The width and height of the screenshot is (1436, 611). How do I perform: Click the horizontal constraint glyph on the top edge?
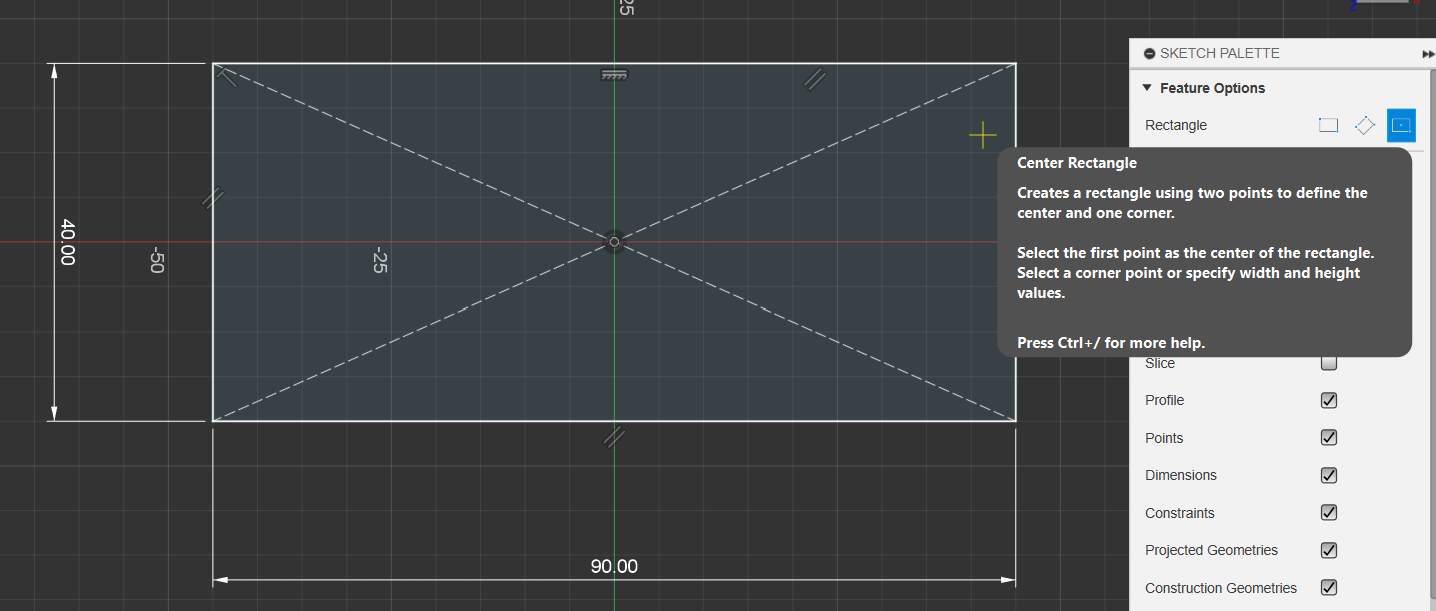coord(614,75)
